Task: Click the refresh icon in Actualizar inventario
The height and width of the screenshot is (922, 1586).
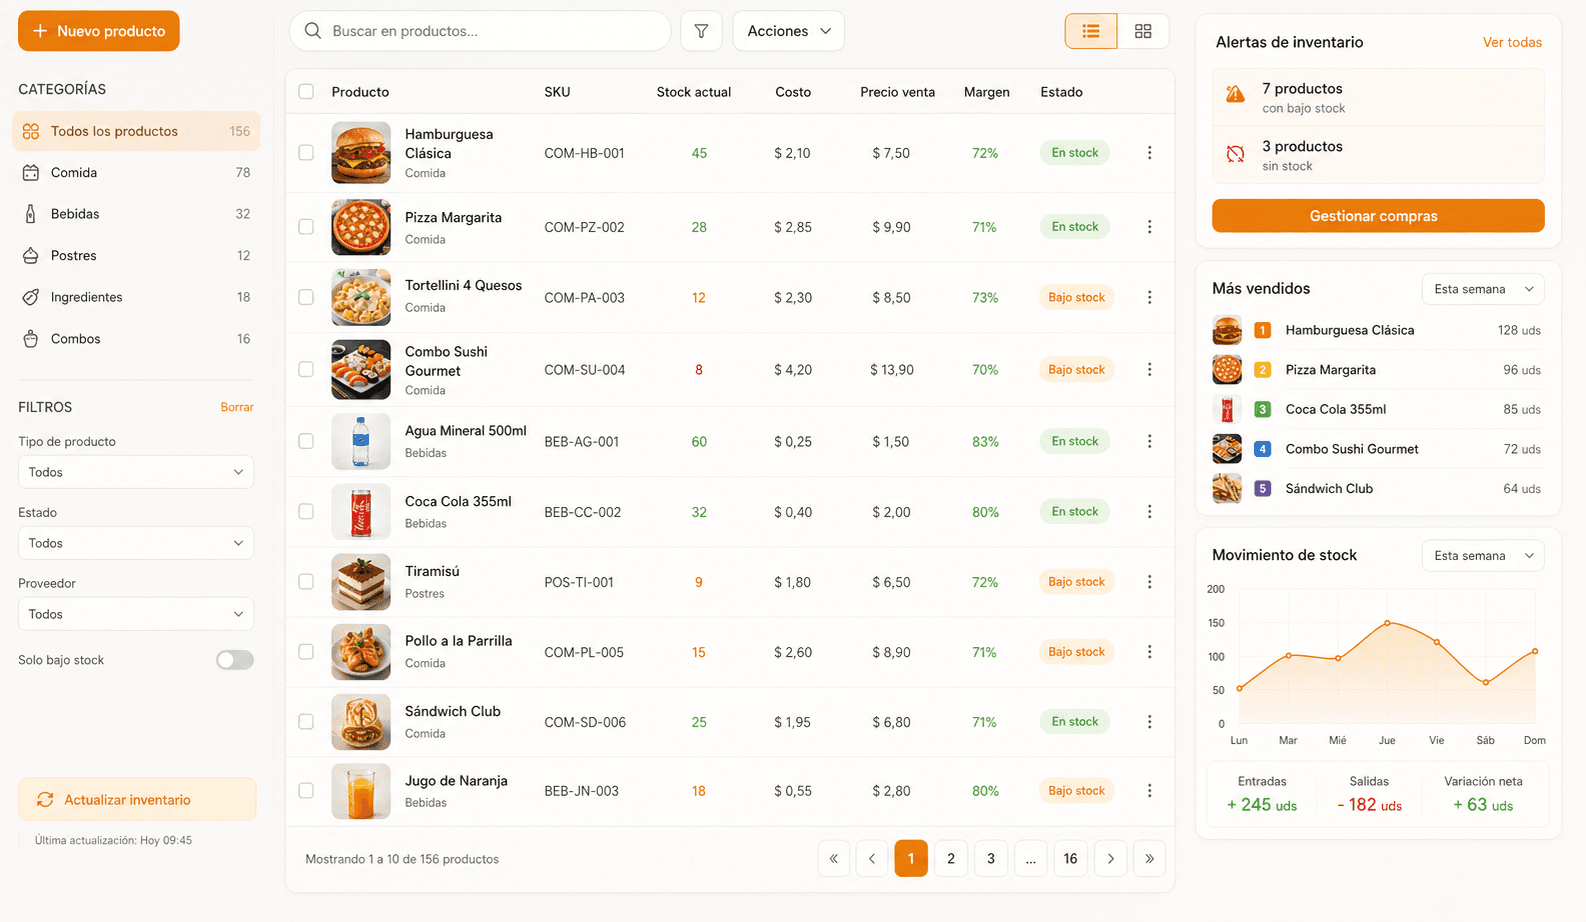Action: (45, 800)
